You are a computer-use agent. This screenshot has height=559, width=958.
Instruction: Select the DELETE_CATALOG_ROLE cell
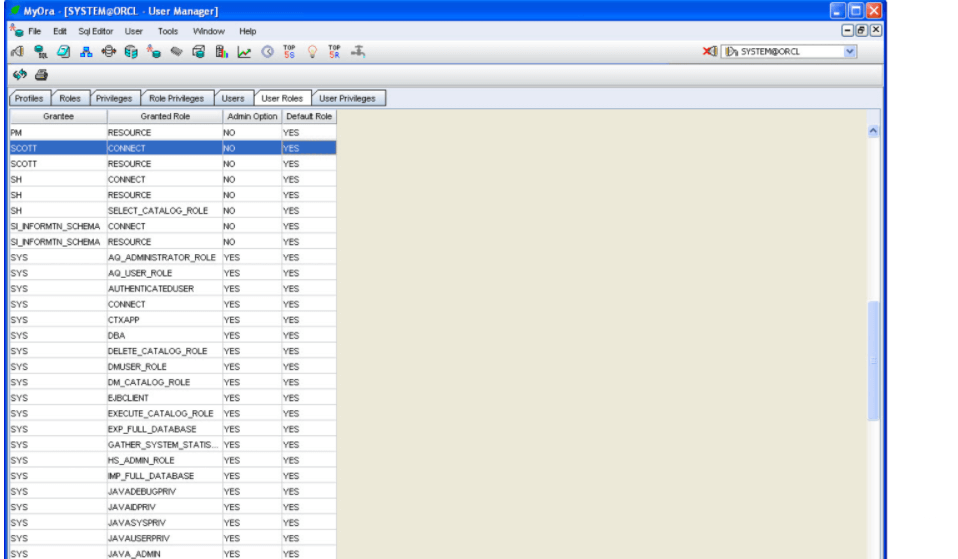[x=165, y=351]
